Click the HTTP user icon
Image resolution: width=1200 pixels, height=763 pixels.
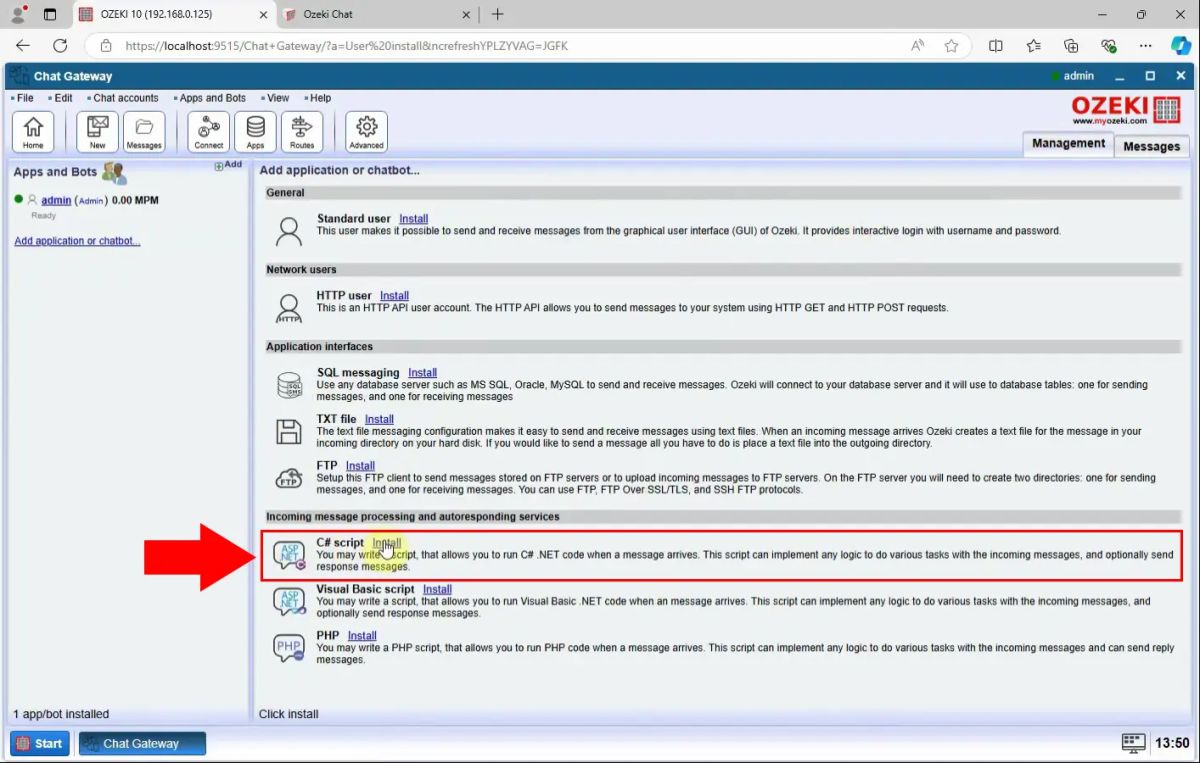[x=289, y=308]
